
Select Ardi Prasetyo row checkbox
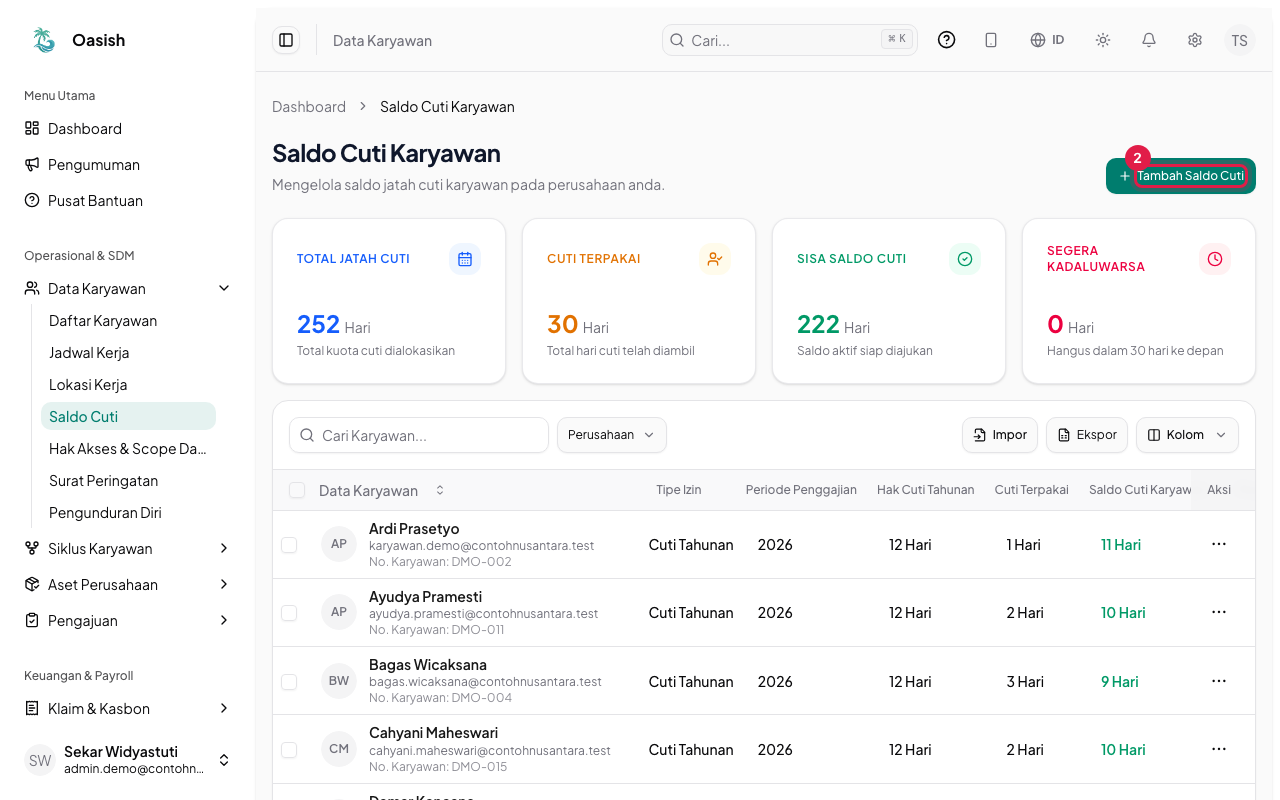coord(289,545)
